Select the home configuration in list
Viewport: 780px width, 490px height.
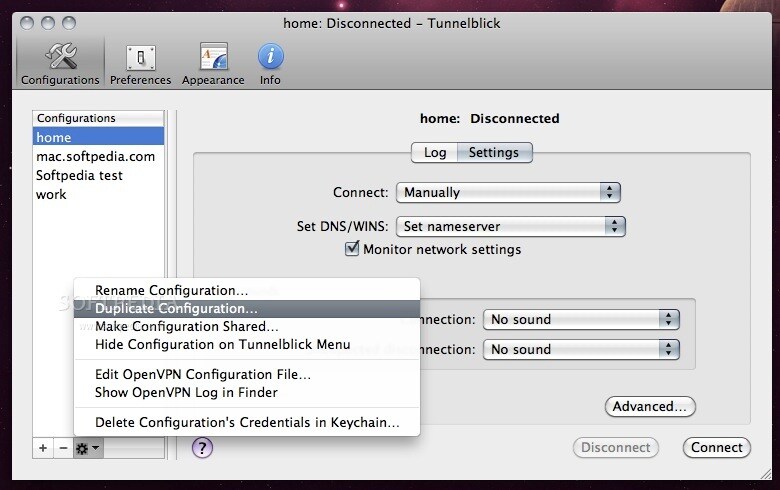tap(98, 137)
